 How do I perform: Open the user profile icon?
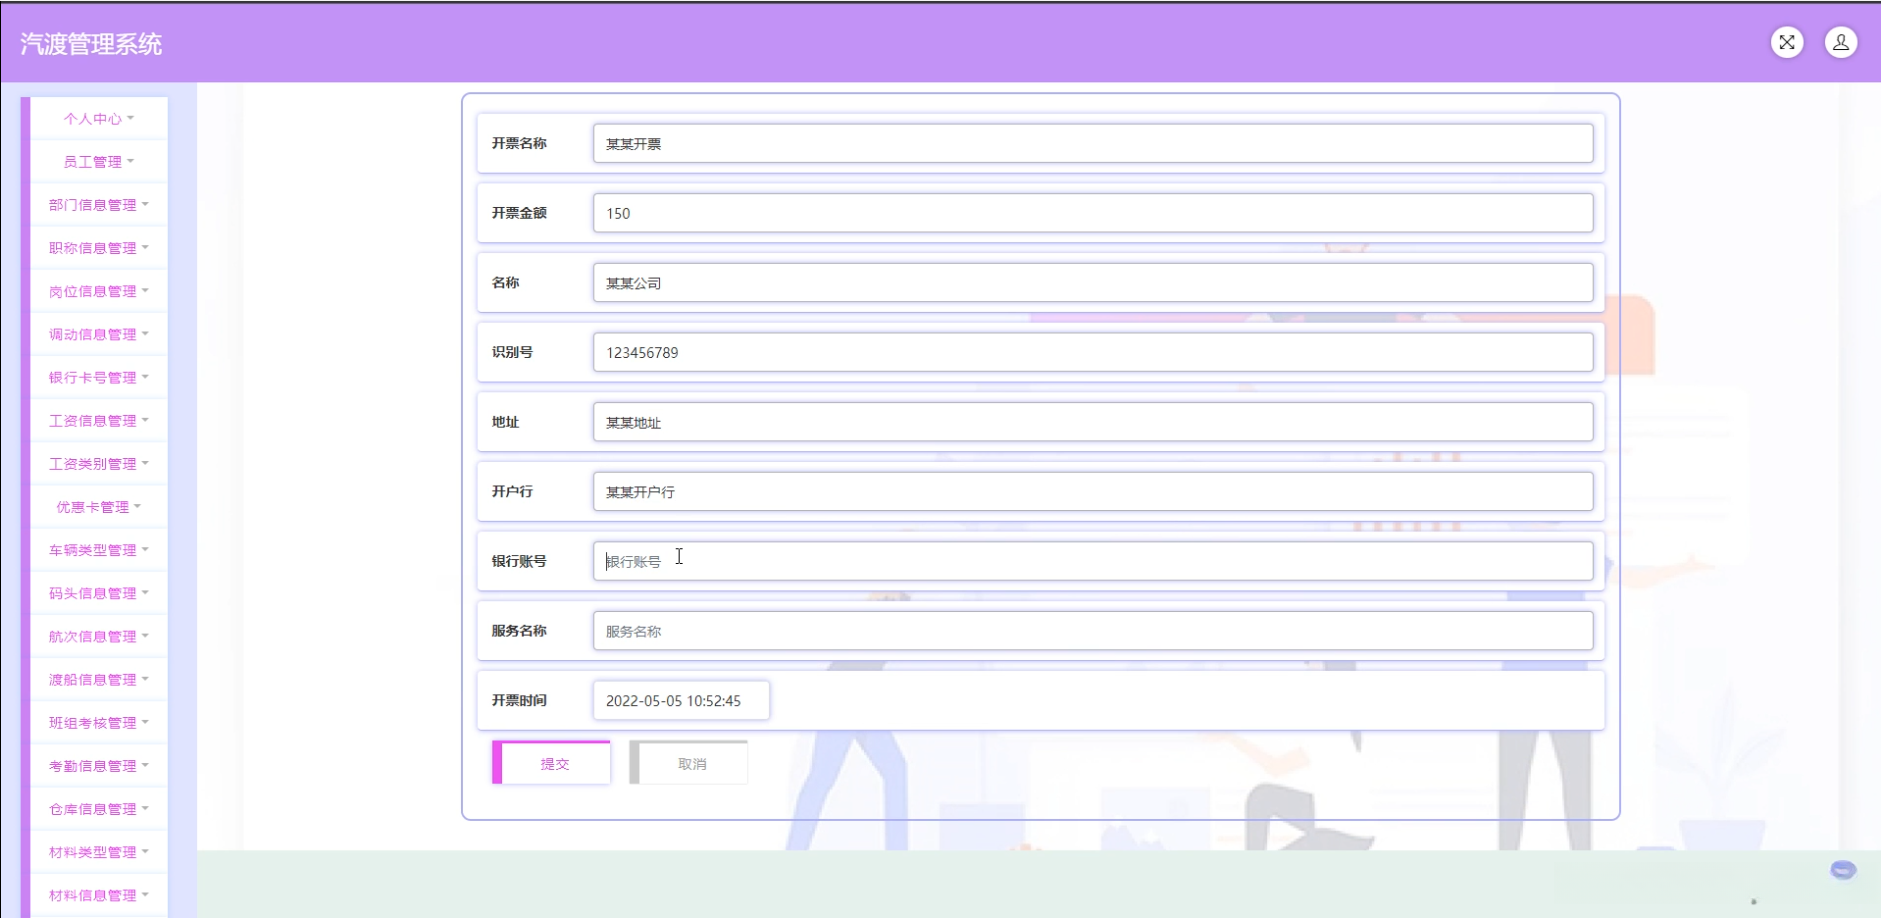pyautogui.click(x=1841, y=42)
